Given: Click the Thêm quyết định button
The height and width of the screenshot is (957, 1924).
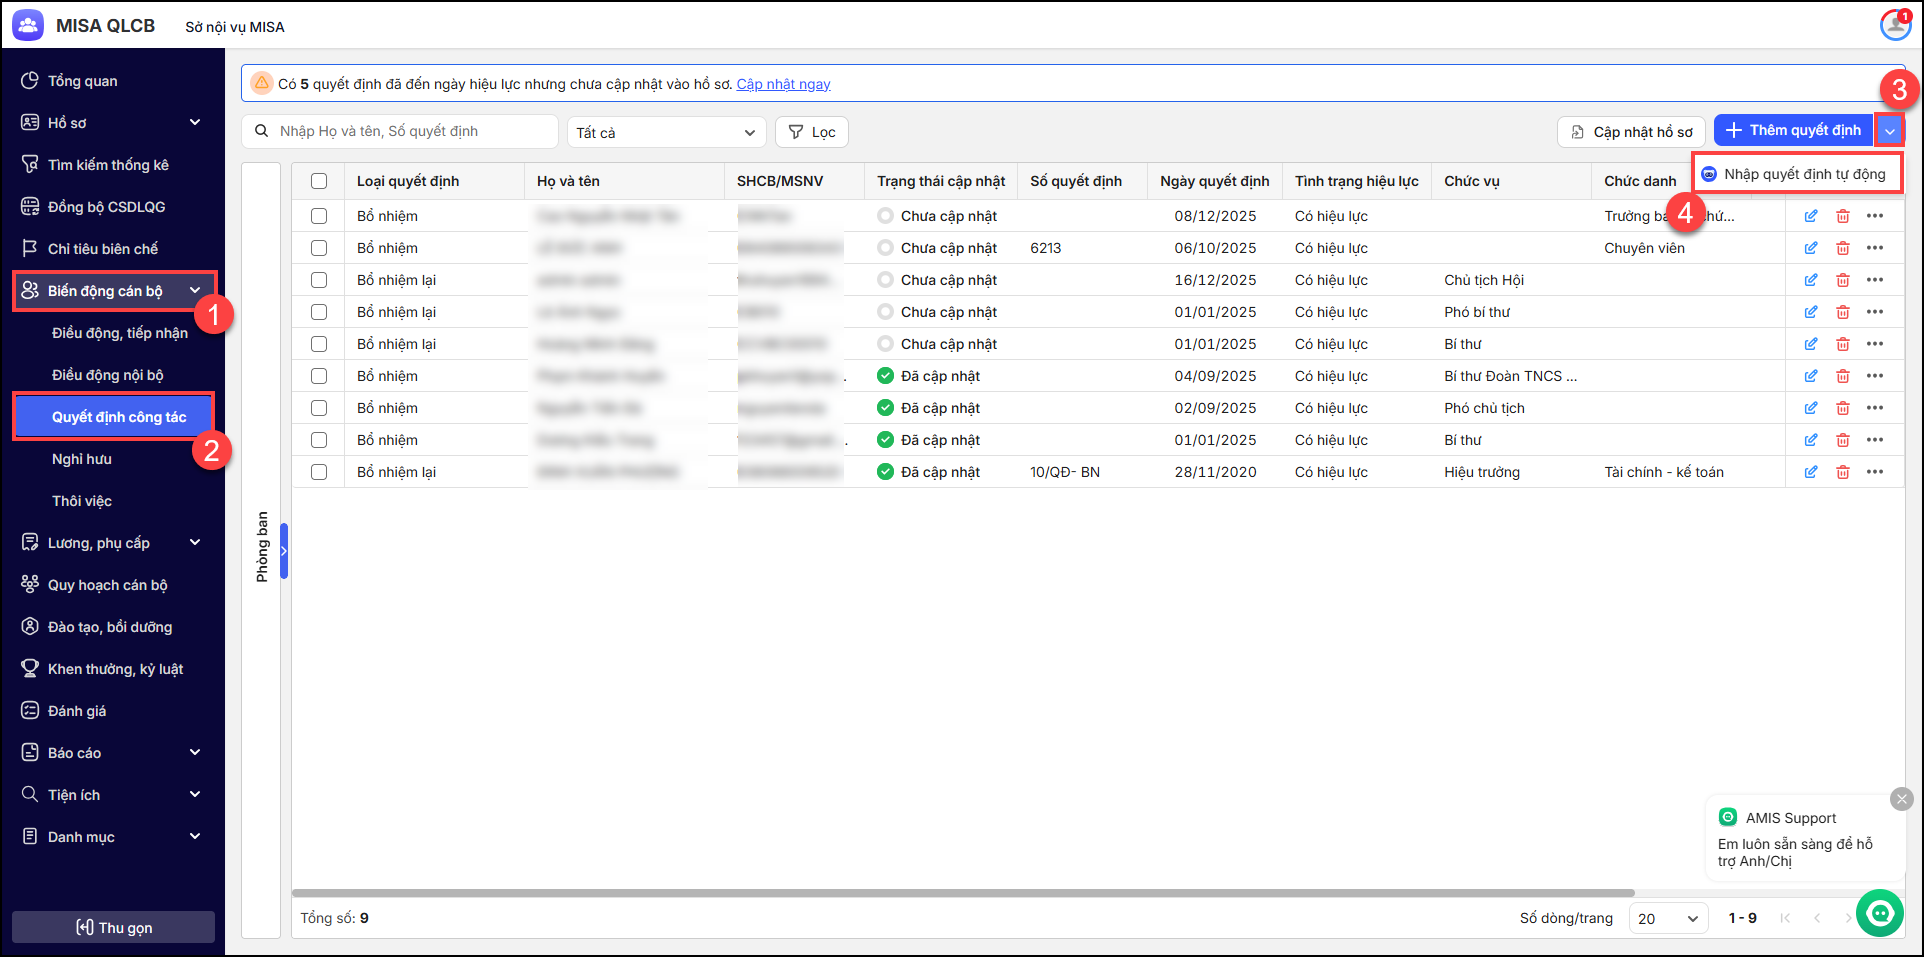Looking at the screenshot, I should (x=1793, y=130).
